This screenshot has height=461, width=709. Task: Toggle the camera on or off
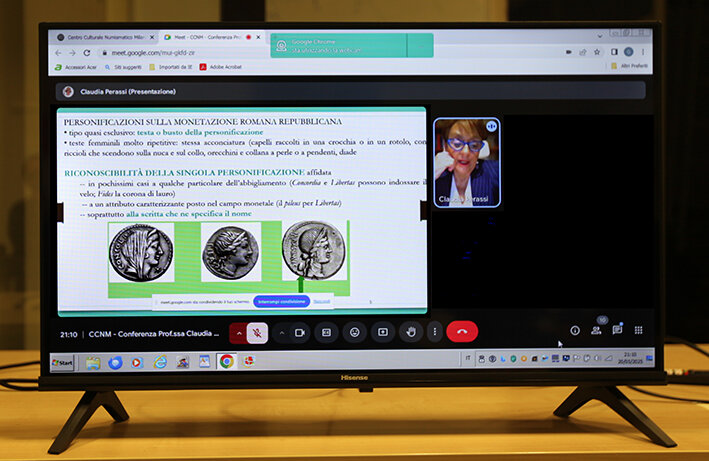(299, 332)
